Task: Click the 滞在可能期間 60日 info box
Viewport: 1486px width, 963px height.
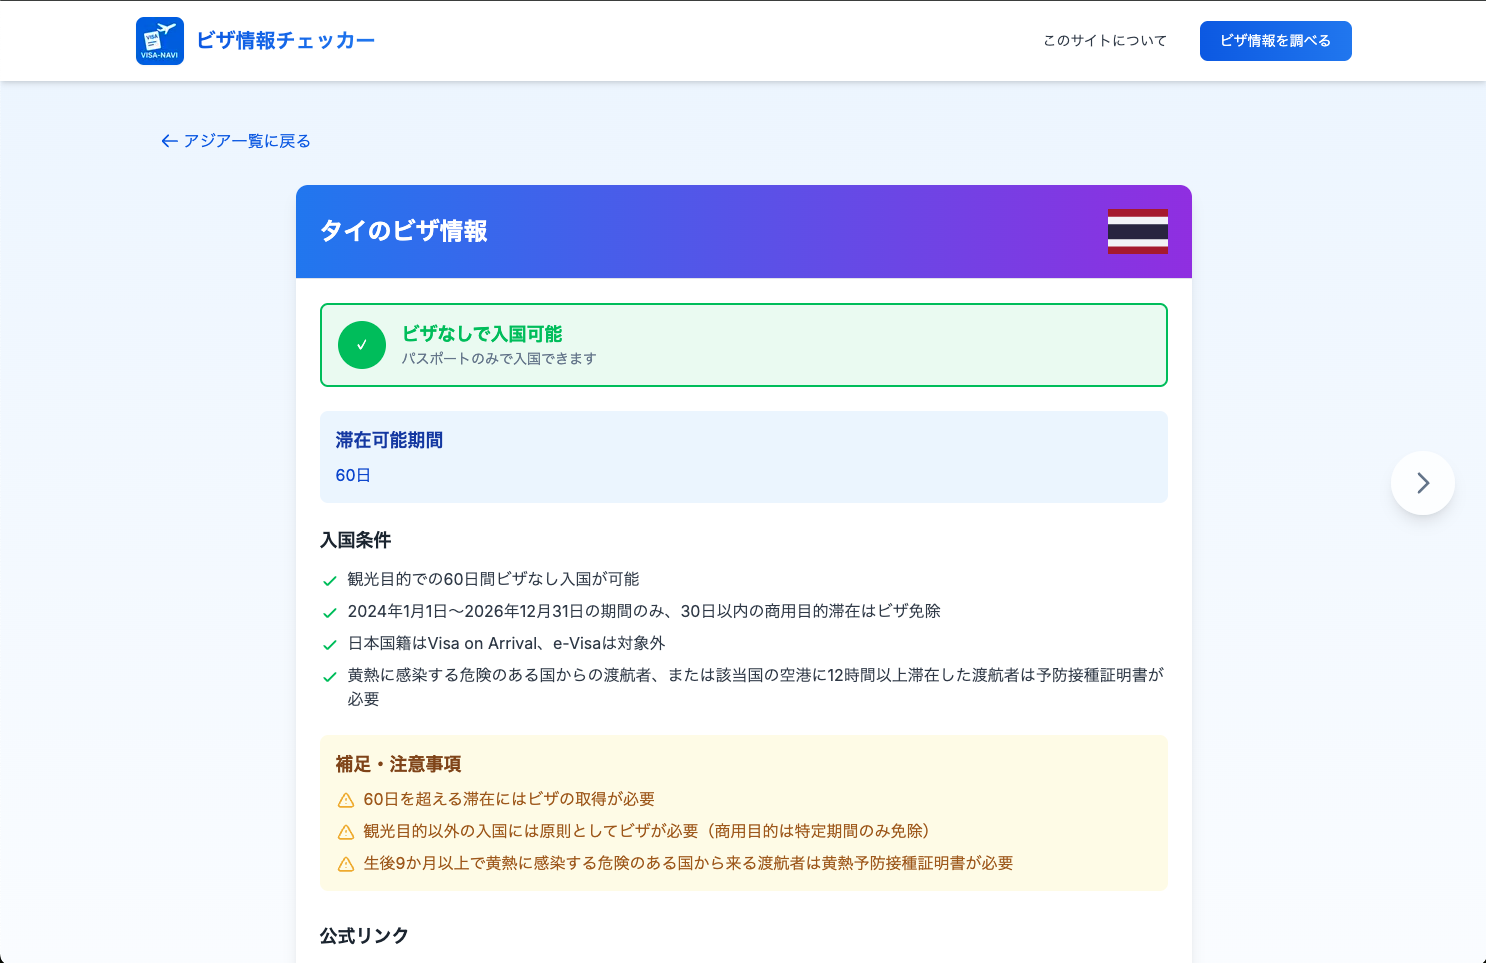Action: point(743,457)
